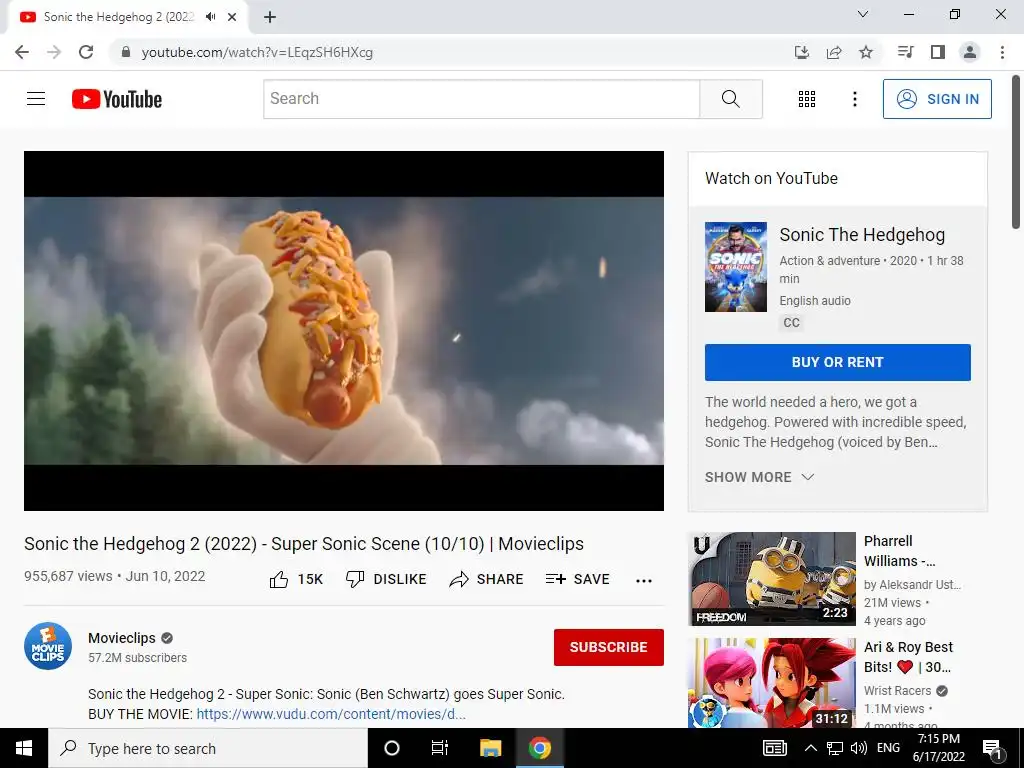This screenshot has height=768, width=1024.
Task: Click the thumbs-down DISLIKE button
Action: pos(386,579)
